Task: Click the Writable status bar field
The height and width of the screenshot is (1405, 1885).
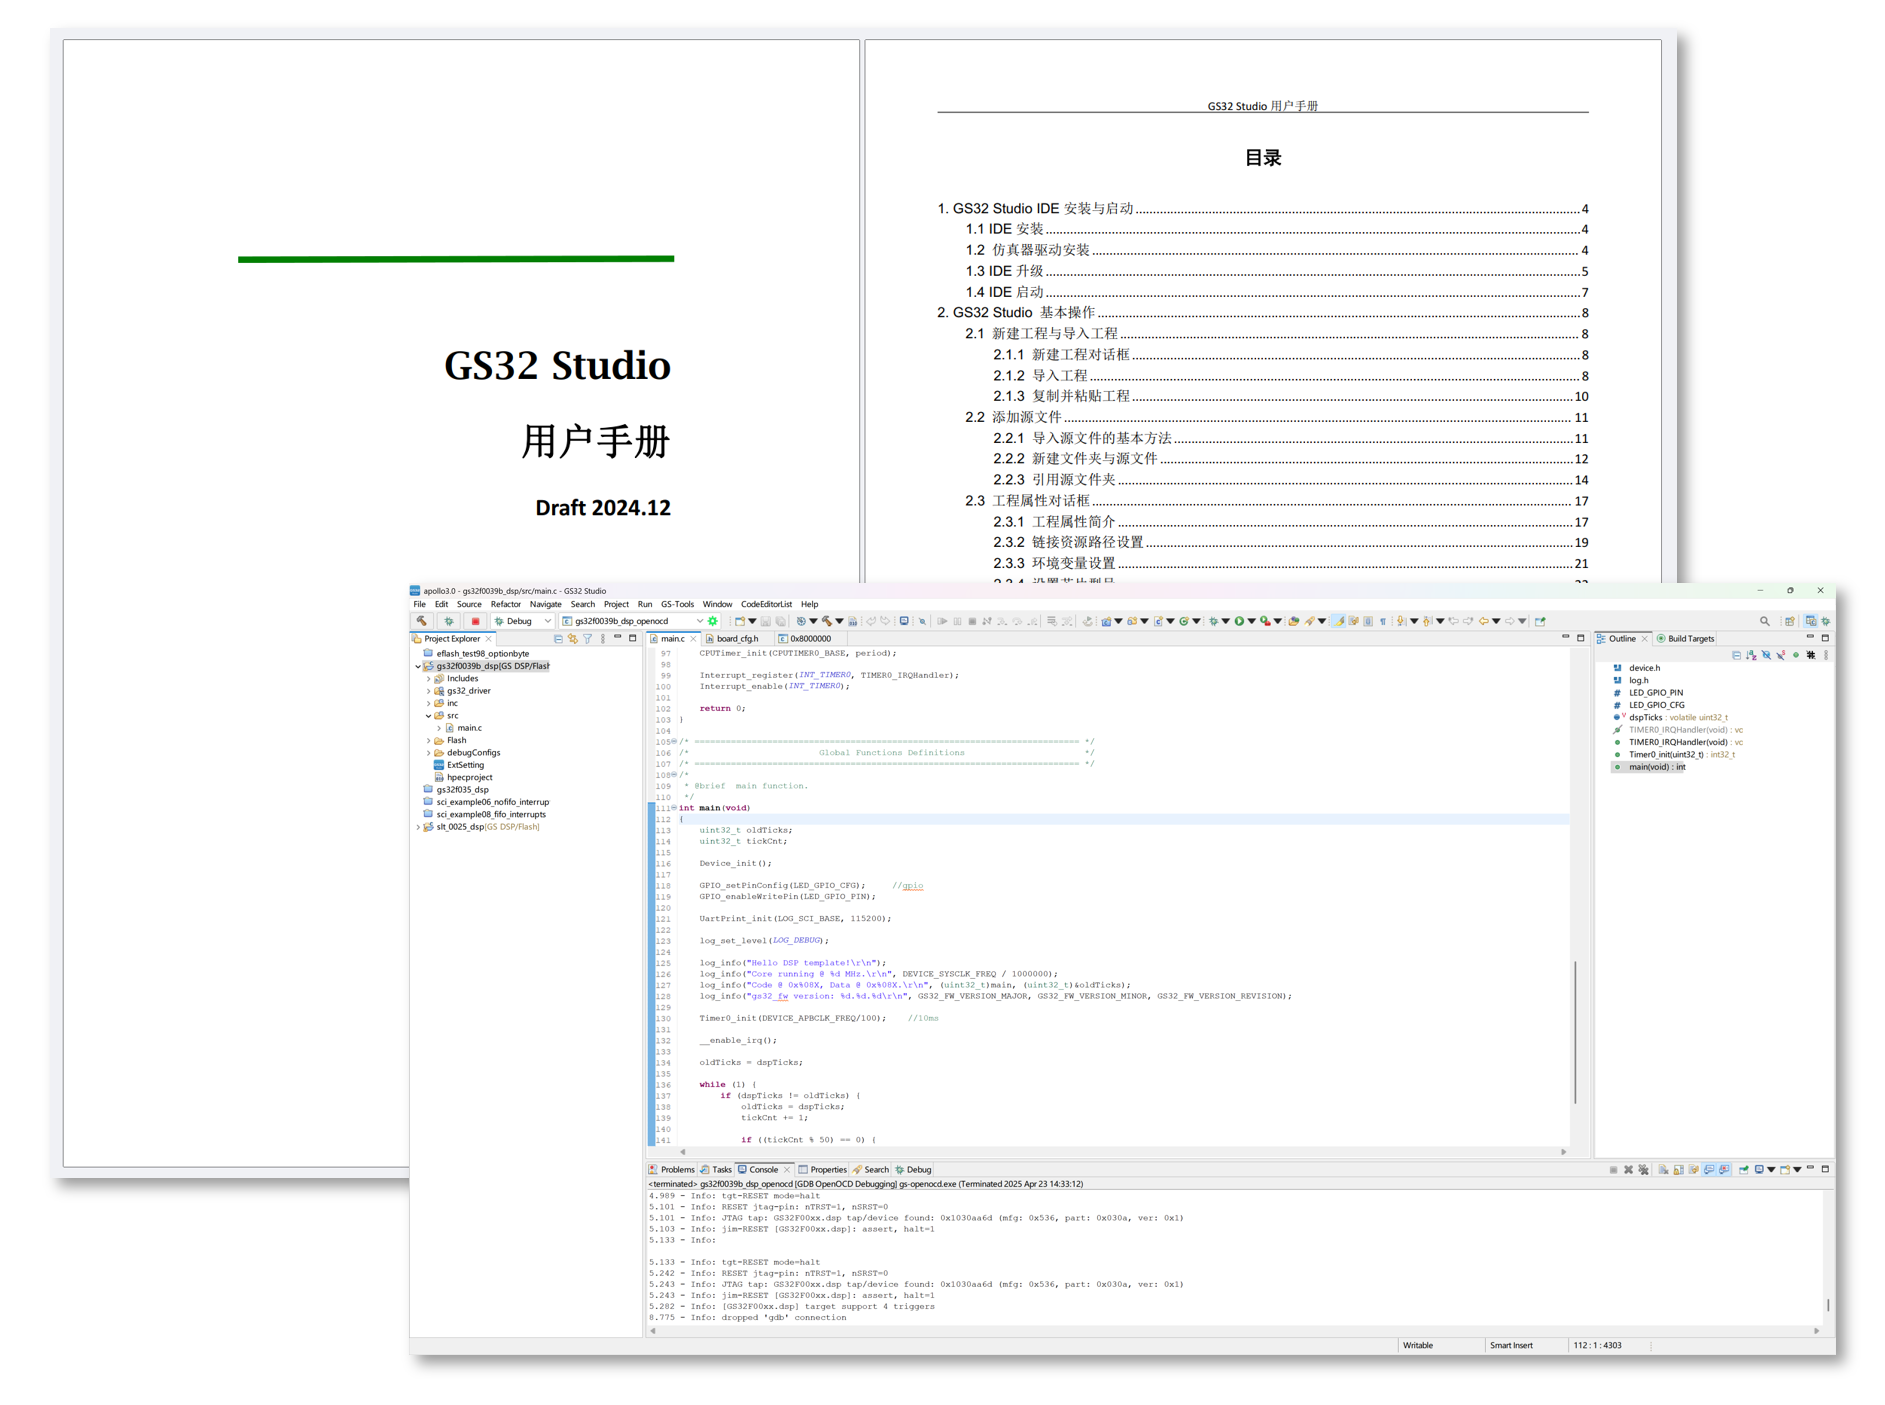Action: click(x=1418, y=1345)
